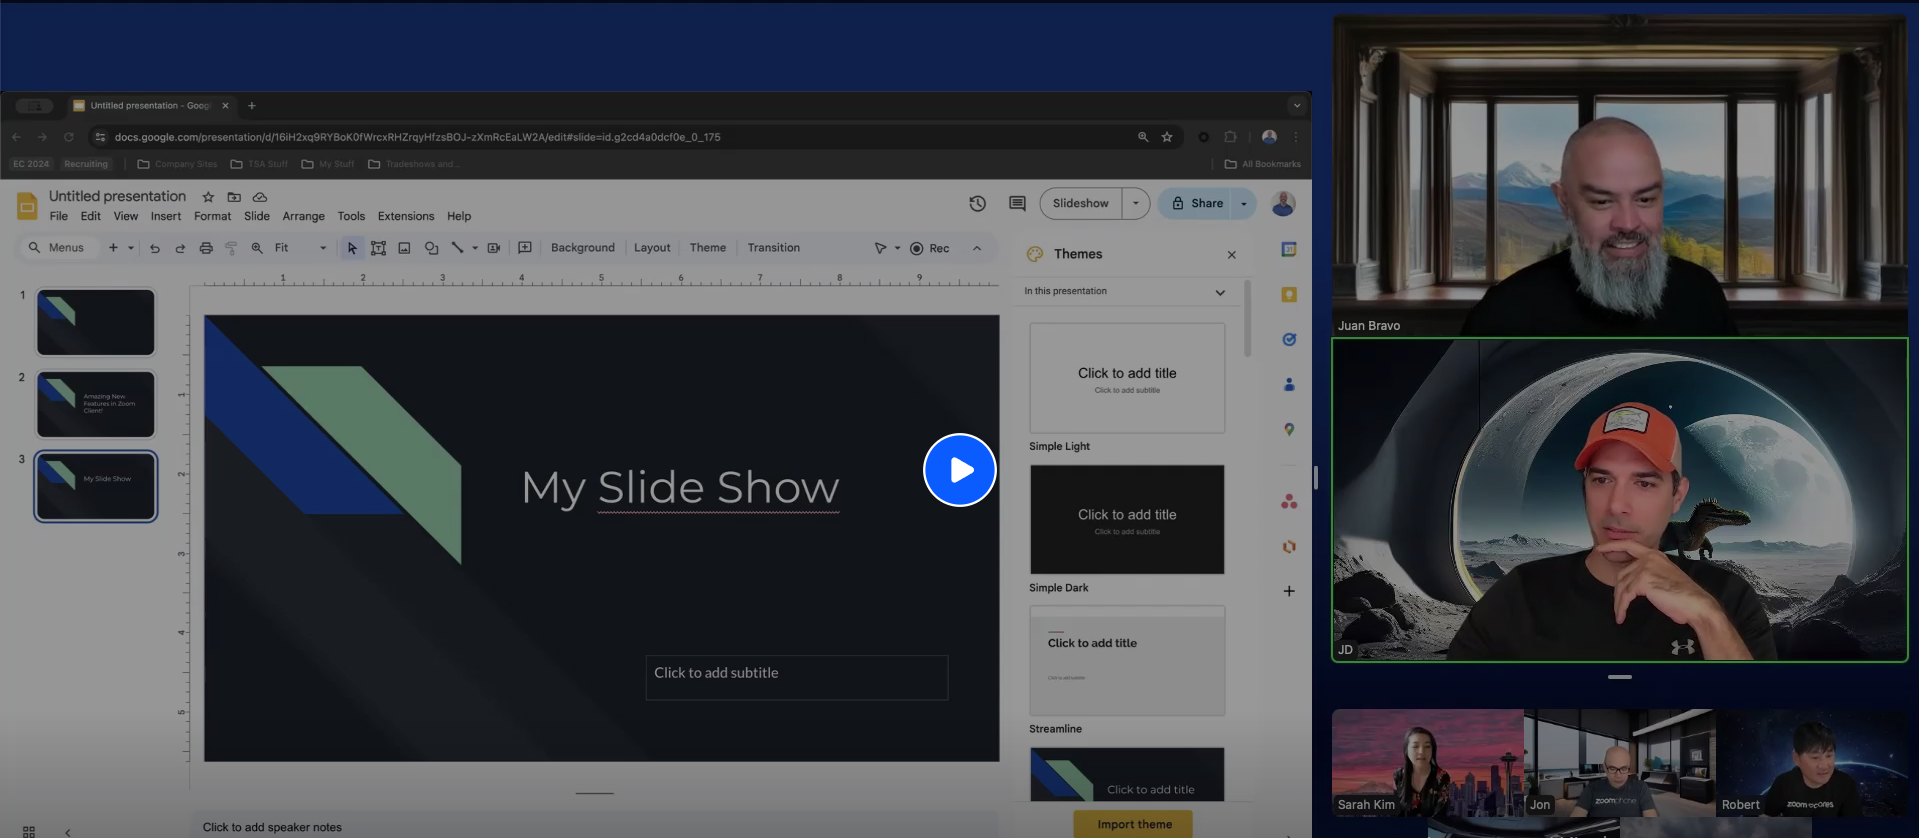Image resolution: width=1919 pixels, height=838 pixels.
Task: Check the cloud save status icon
Action: [x=260, y=197]
